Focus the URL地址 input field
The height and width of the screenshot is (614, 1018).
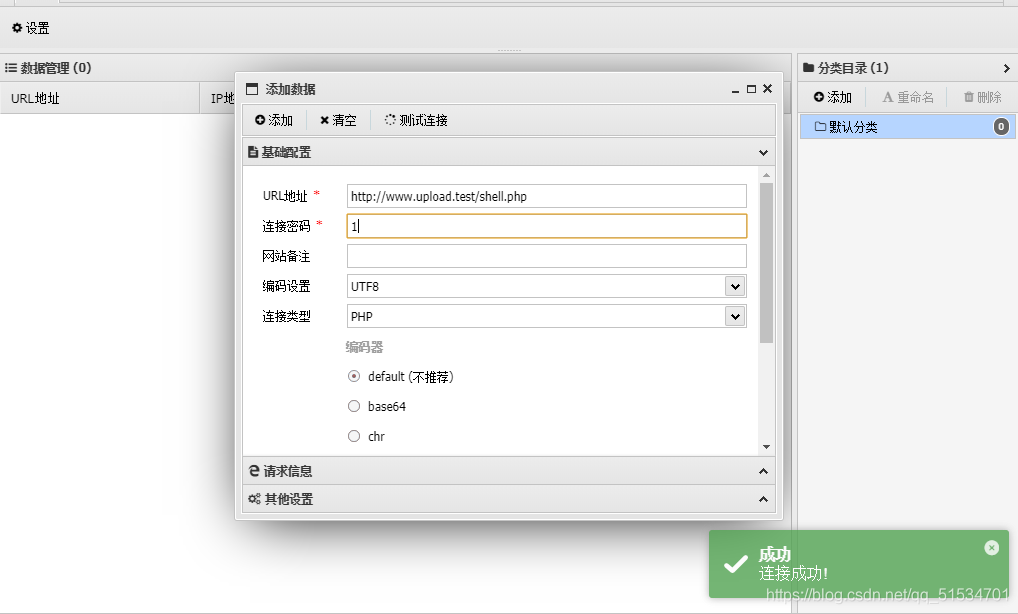[547, 196]
